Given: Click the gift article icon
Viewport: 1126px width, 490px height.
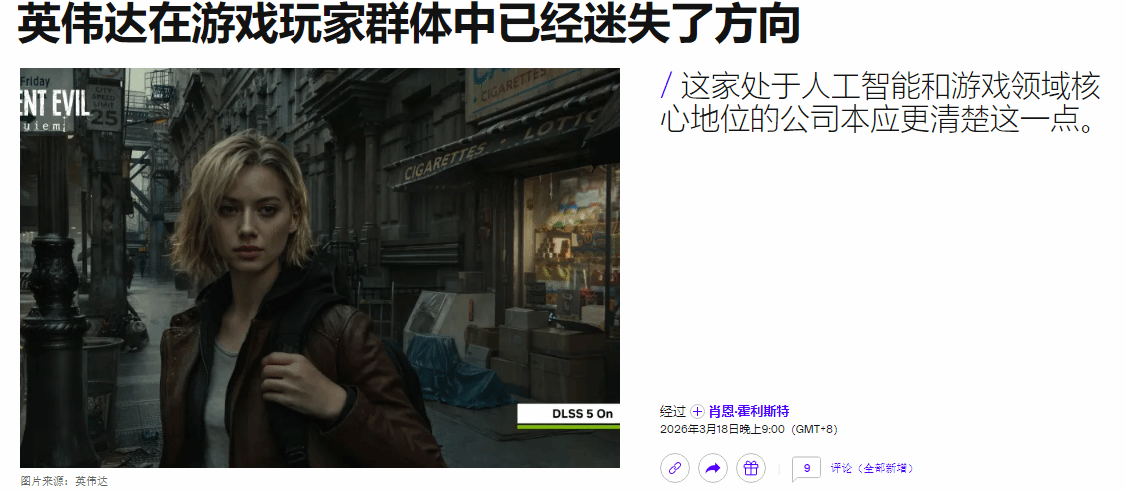Looking at the screenshot, I should [x=750, y=468].
